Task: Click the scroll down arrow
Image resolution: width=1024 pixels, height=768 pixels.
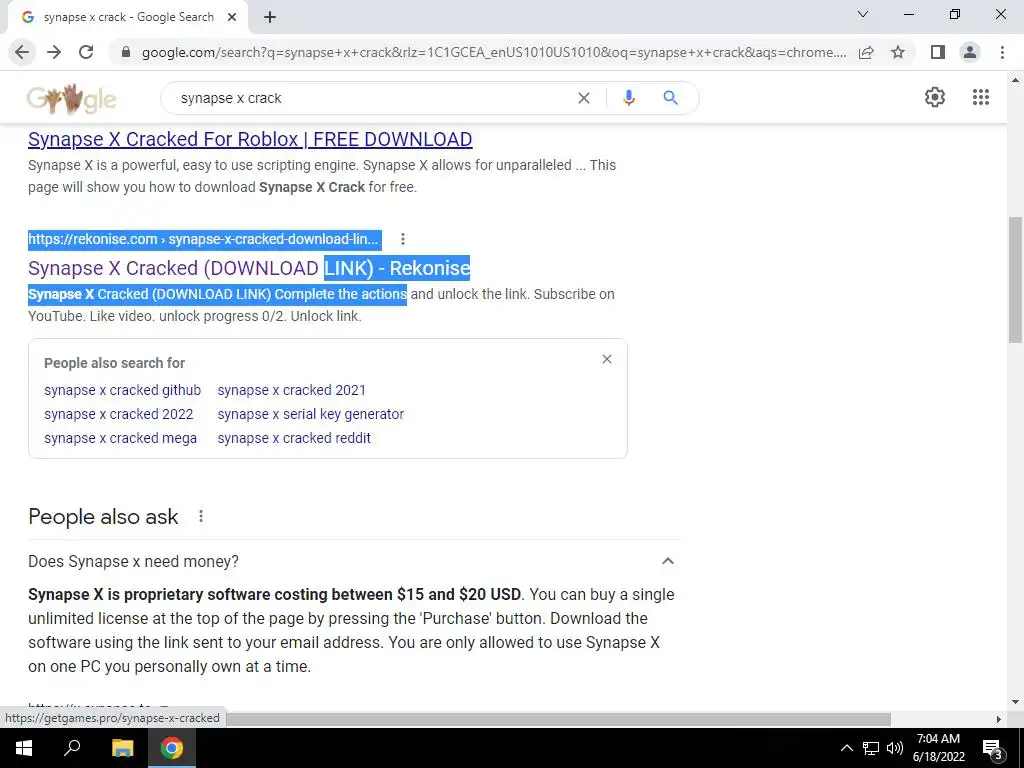Action: 1015,703
